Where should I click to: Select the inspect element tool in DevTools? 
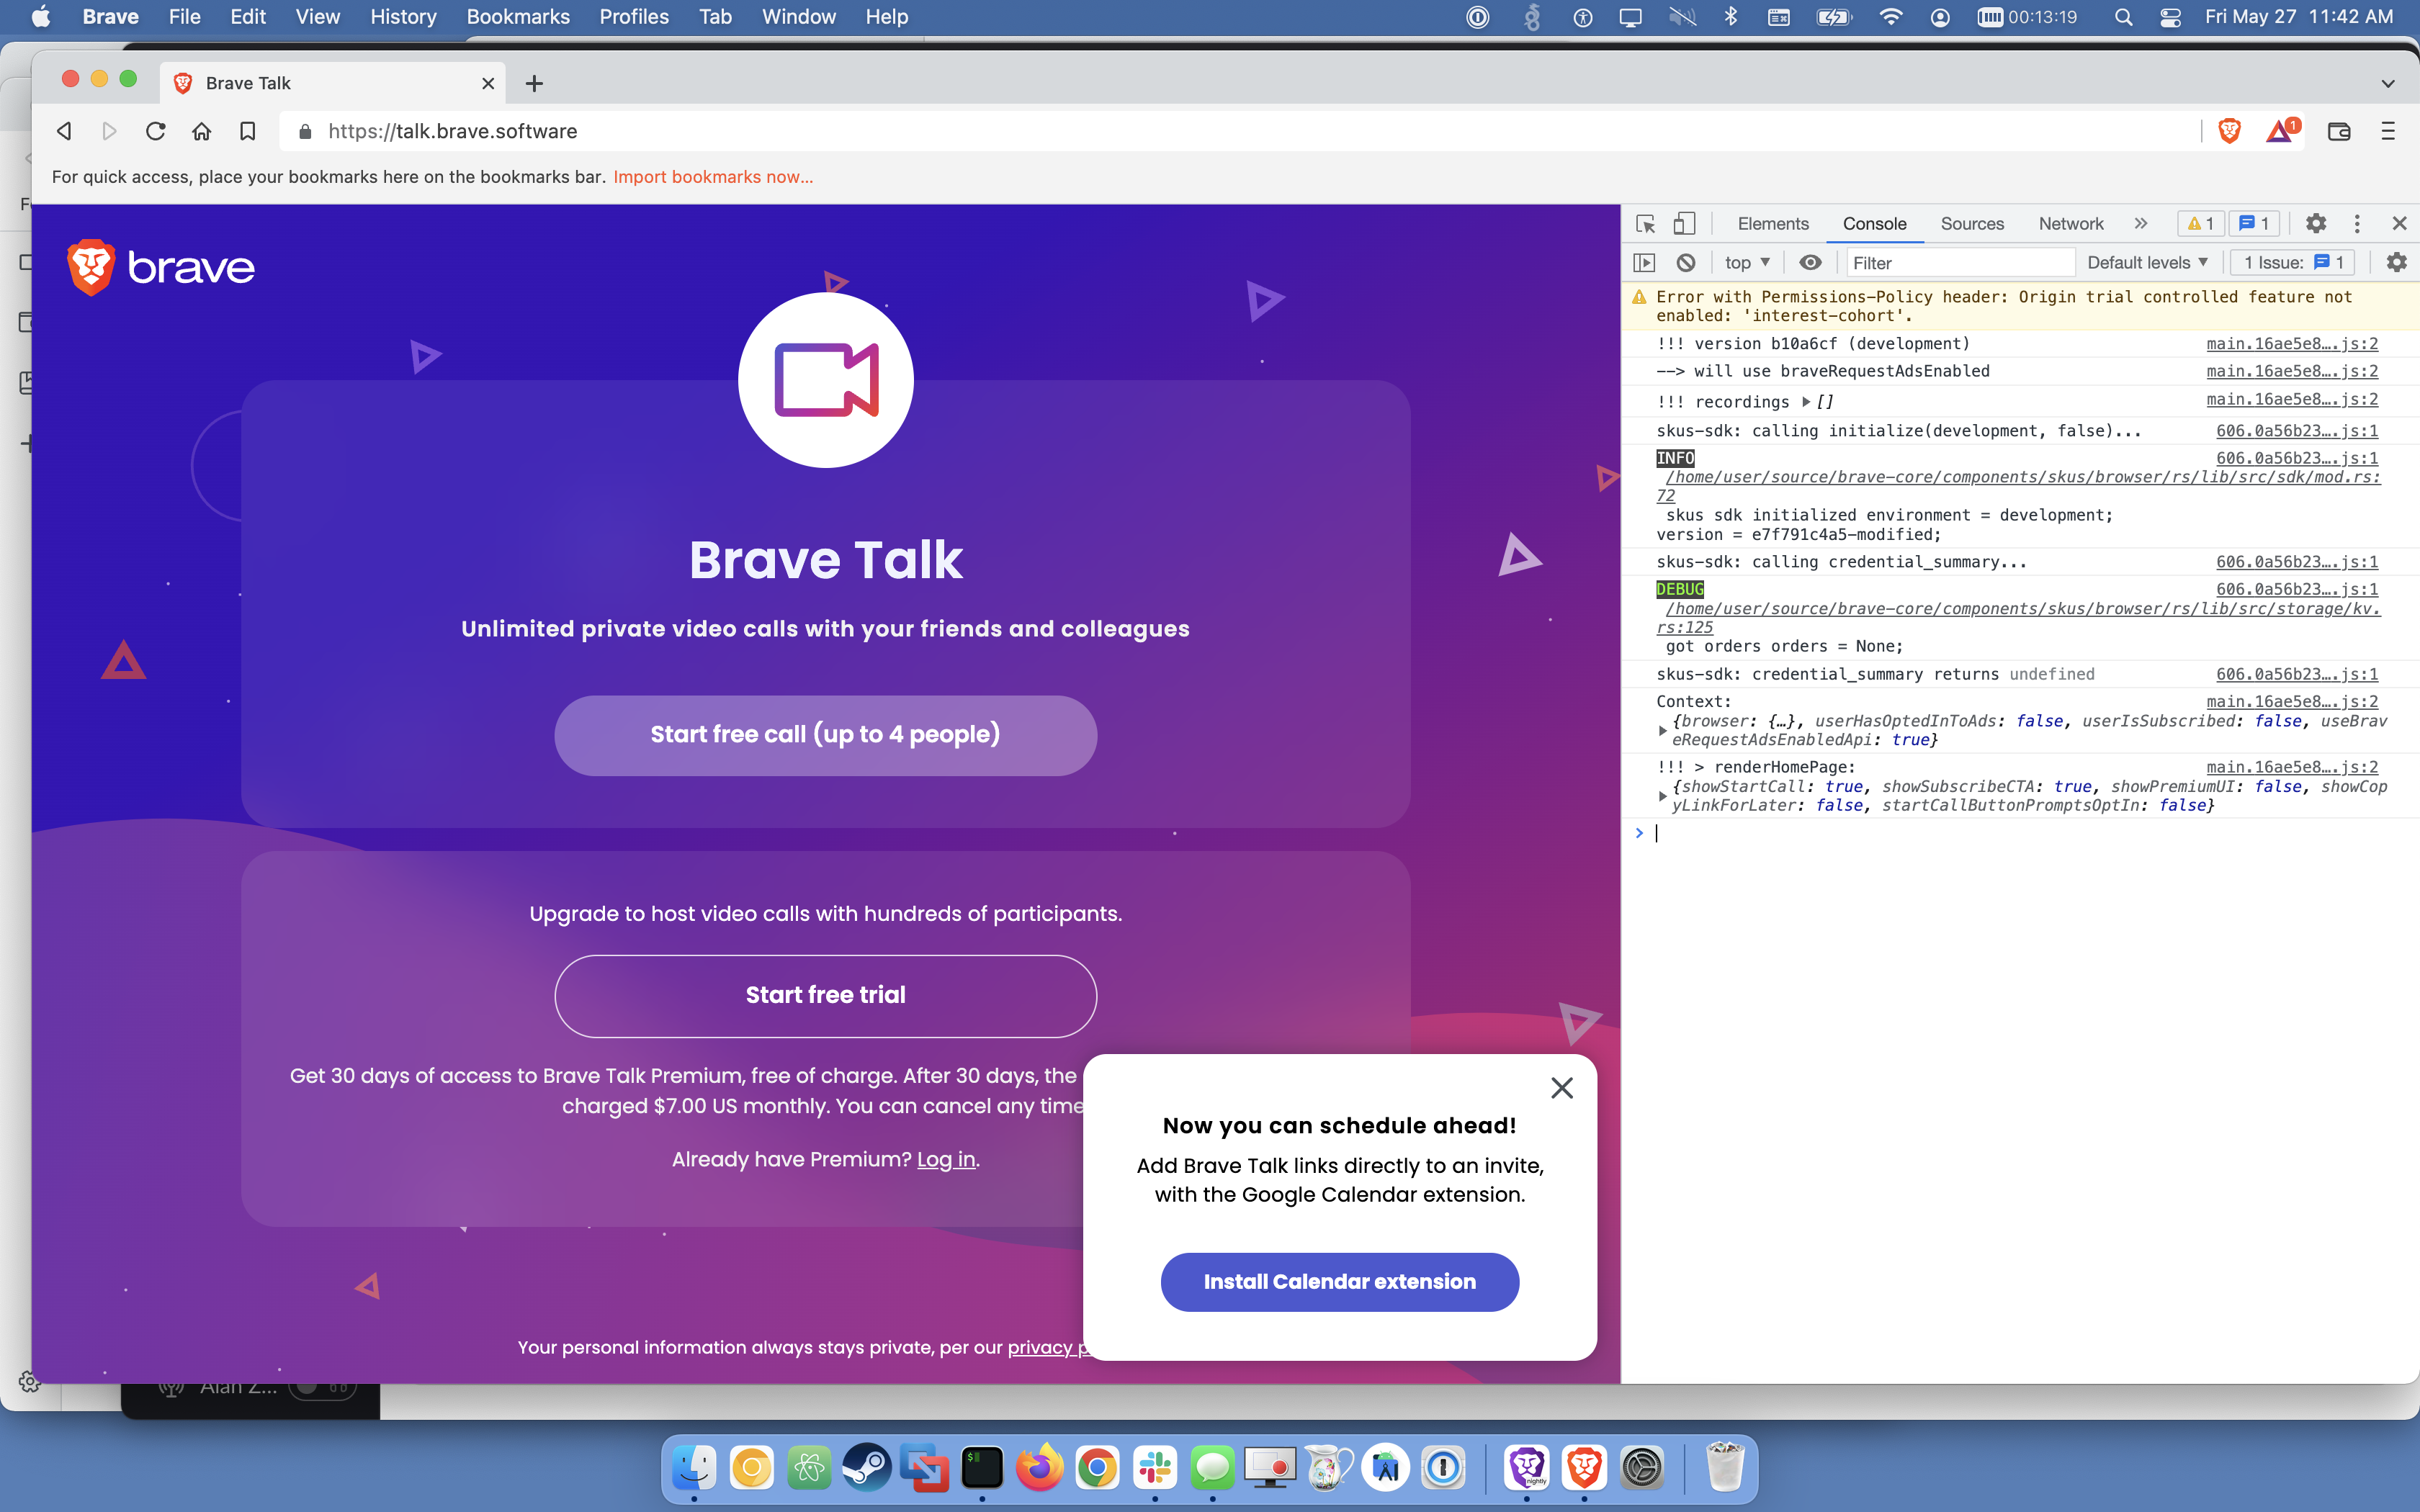coord(1645,224)
